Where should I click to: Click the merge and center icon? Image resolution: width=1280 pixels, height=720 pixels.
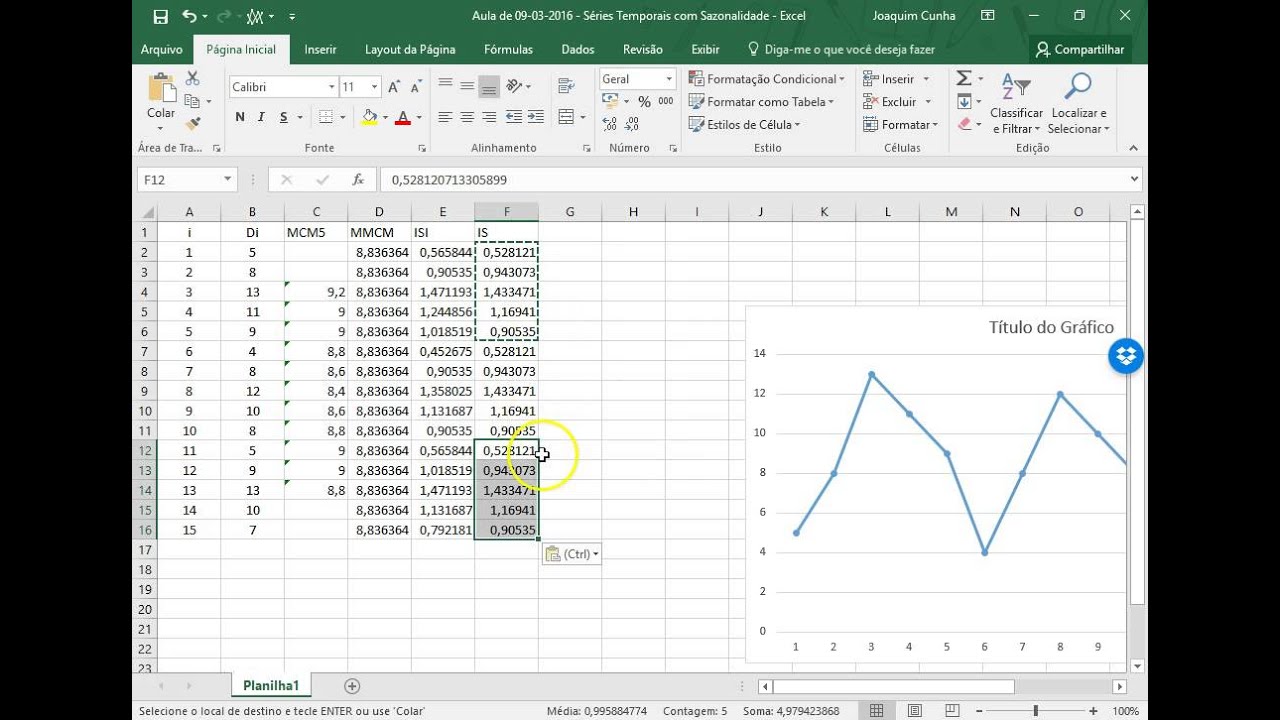pyautogui.click(x=565, y=117)
